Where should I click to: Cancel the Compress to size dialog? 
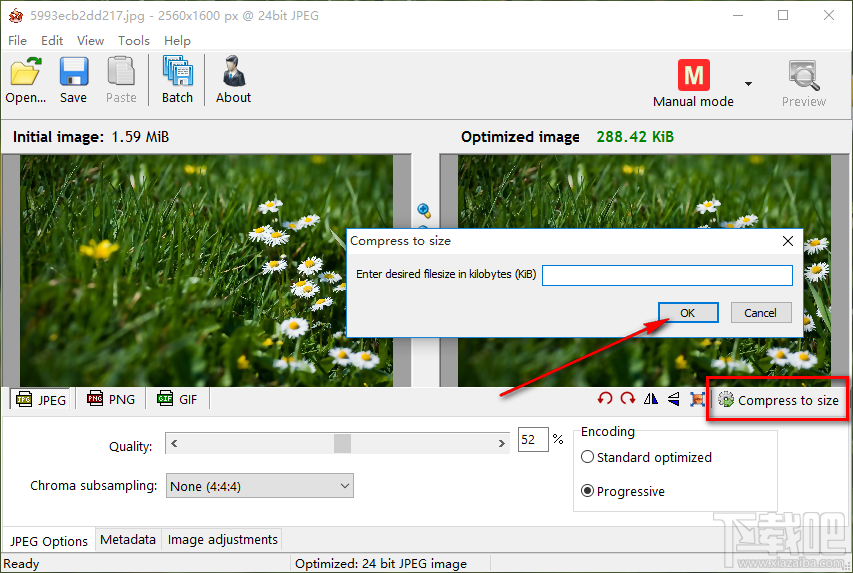point(761,313)
